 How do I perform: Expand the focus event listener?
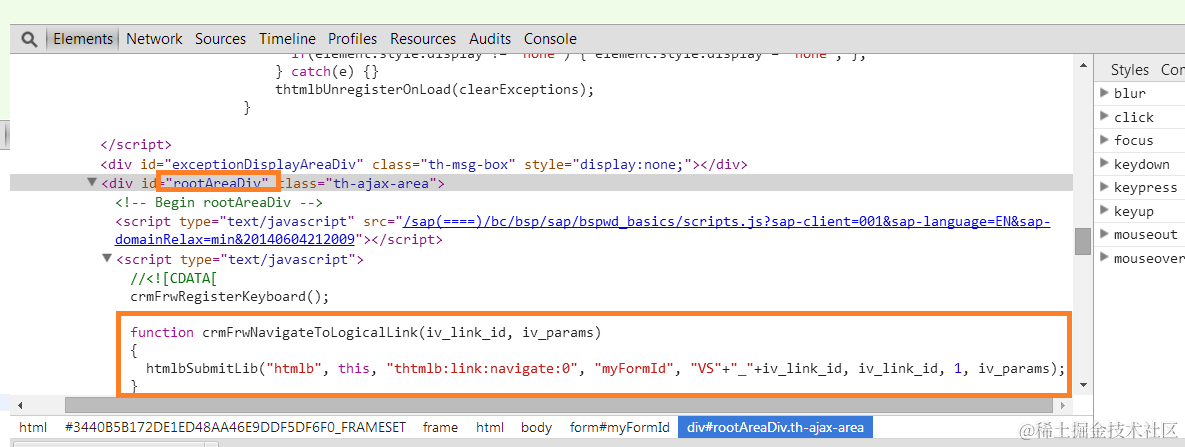point(1105,140)
